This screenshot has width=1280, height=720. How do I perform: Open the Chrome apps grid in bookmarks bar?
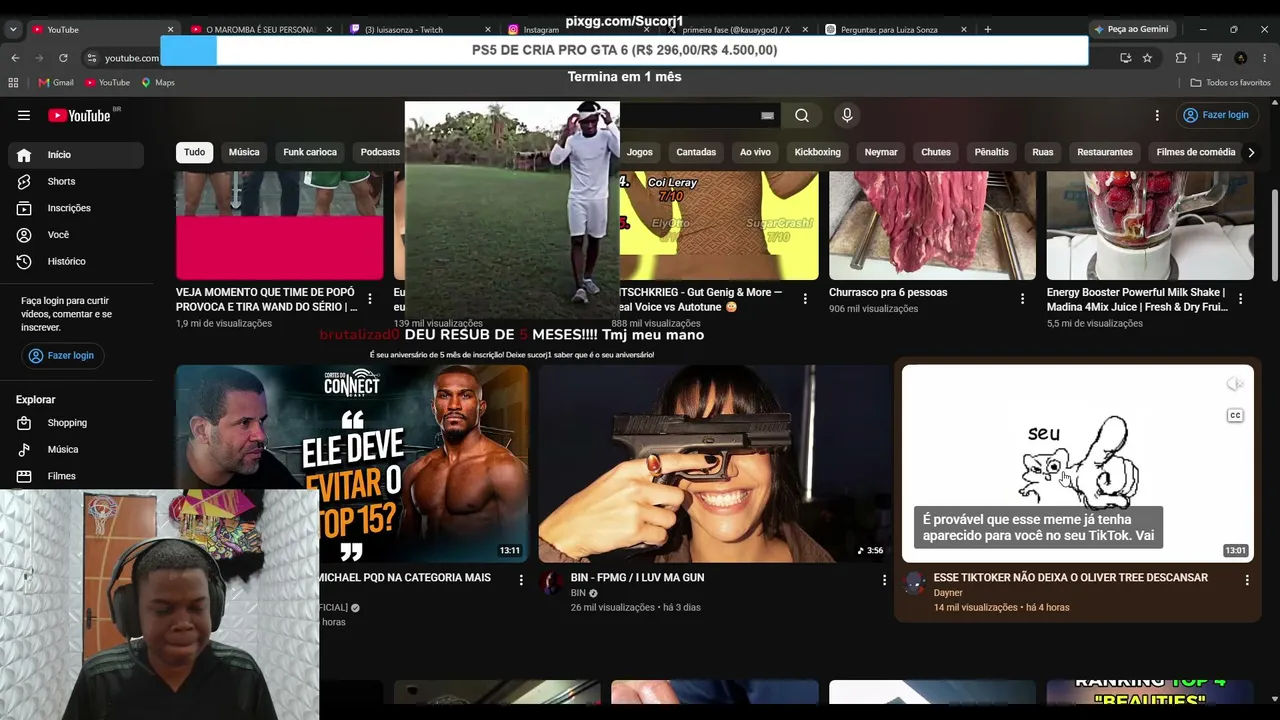(13, 82)
